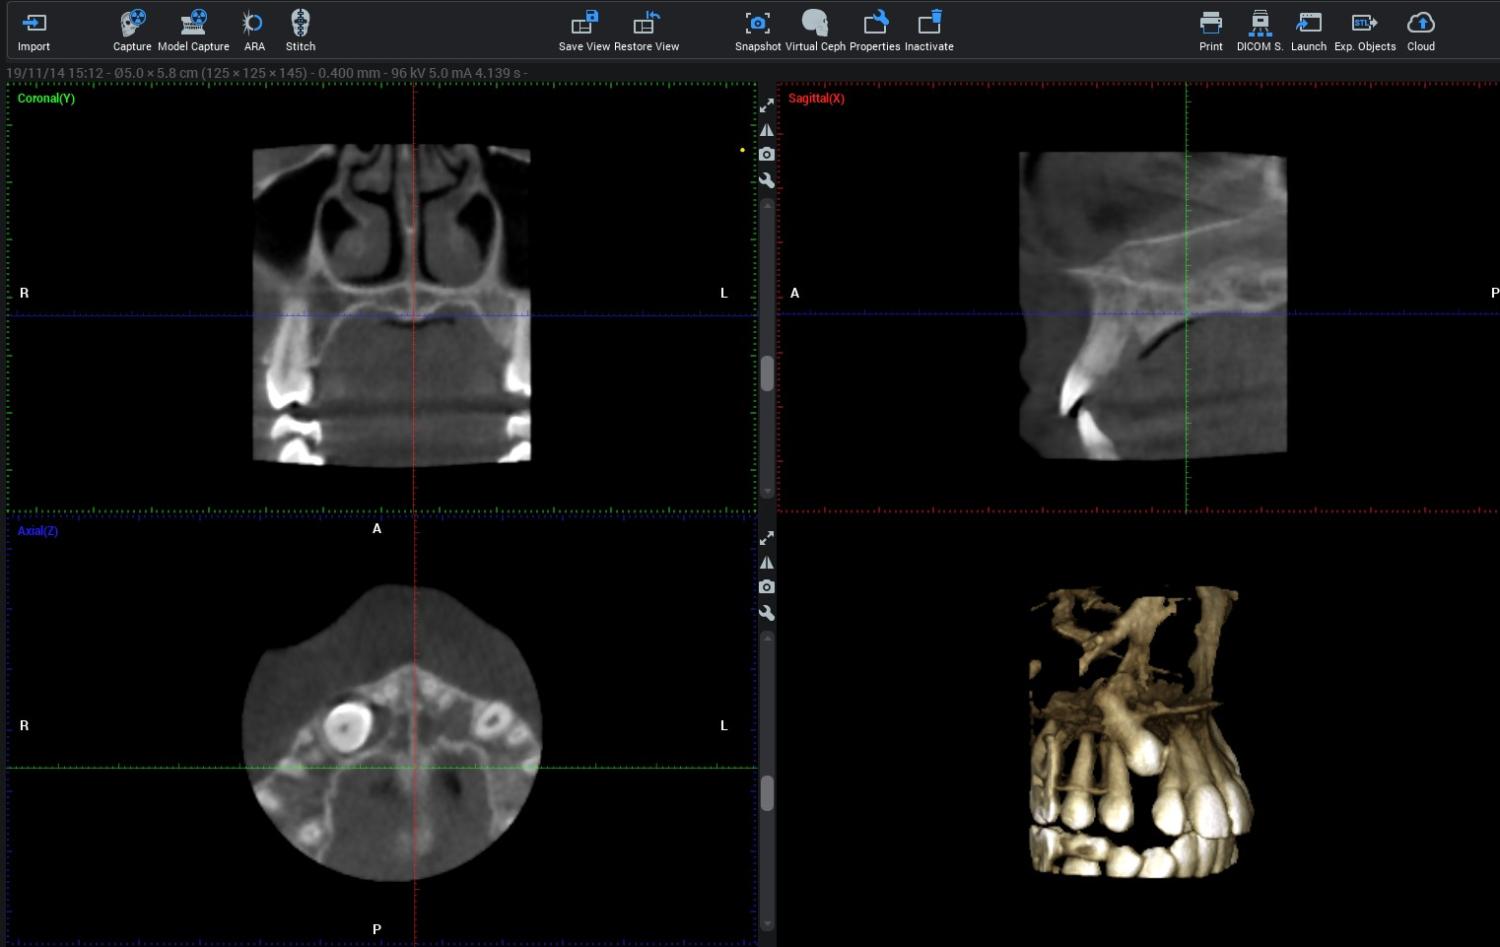Click Axial slice slider down arrow
Image resolution: width=1500 pixels, height=947 pixels.
(x=767, y=924)
